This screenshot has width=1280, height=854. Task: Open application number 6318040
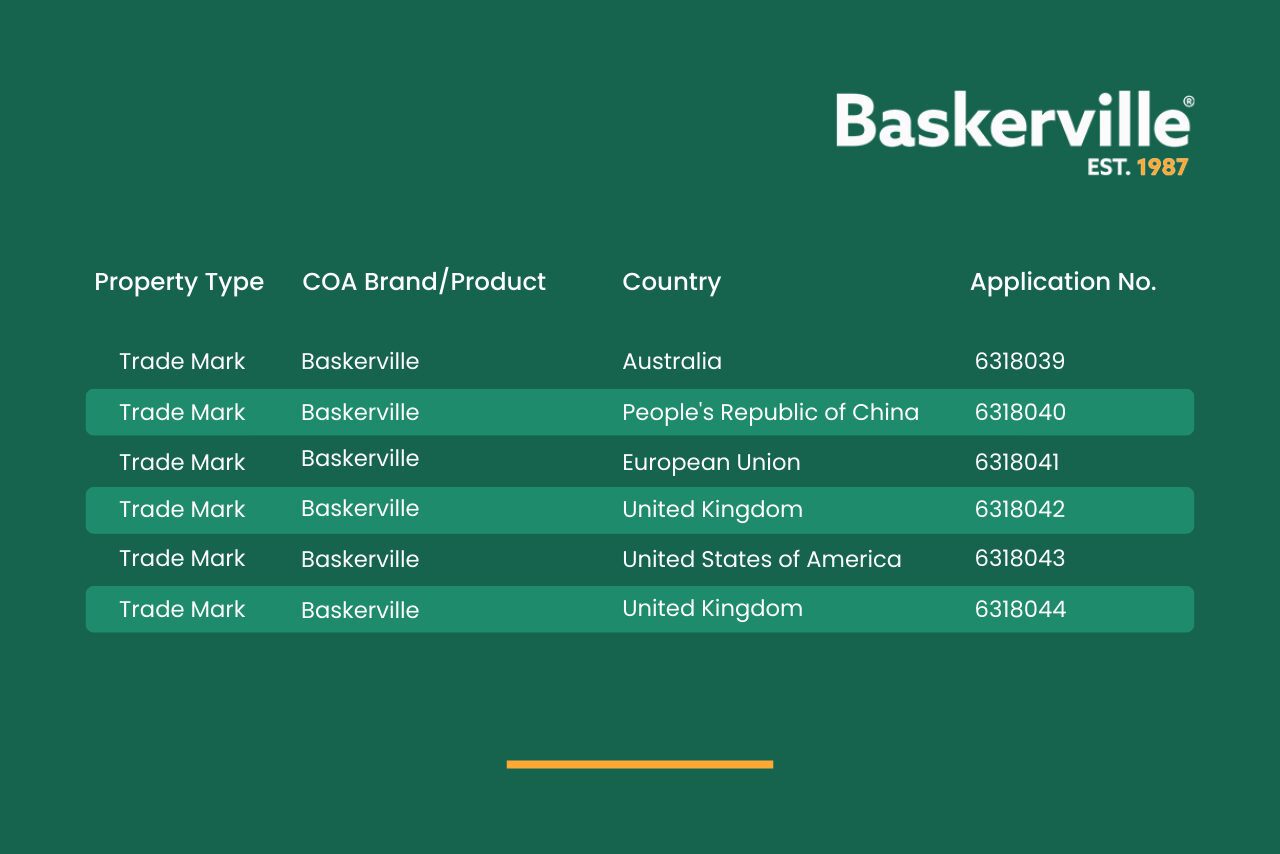coord(1020,412)
